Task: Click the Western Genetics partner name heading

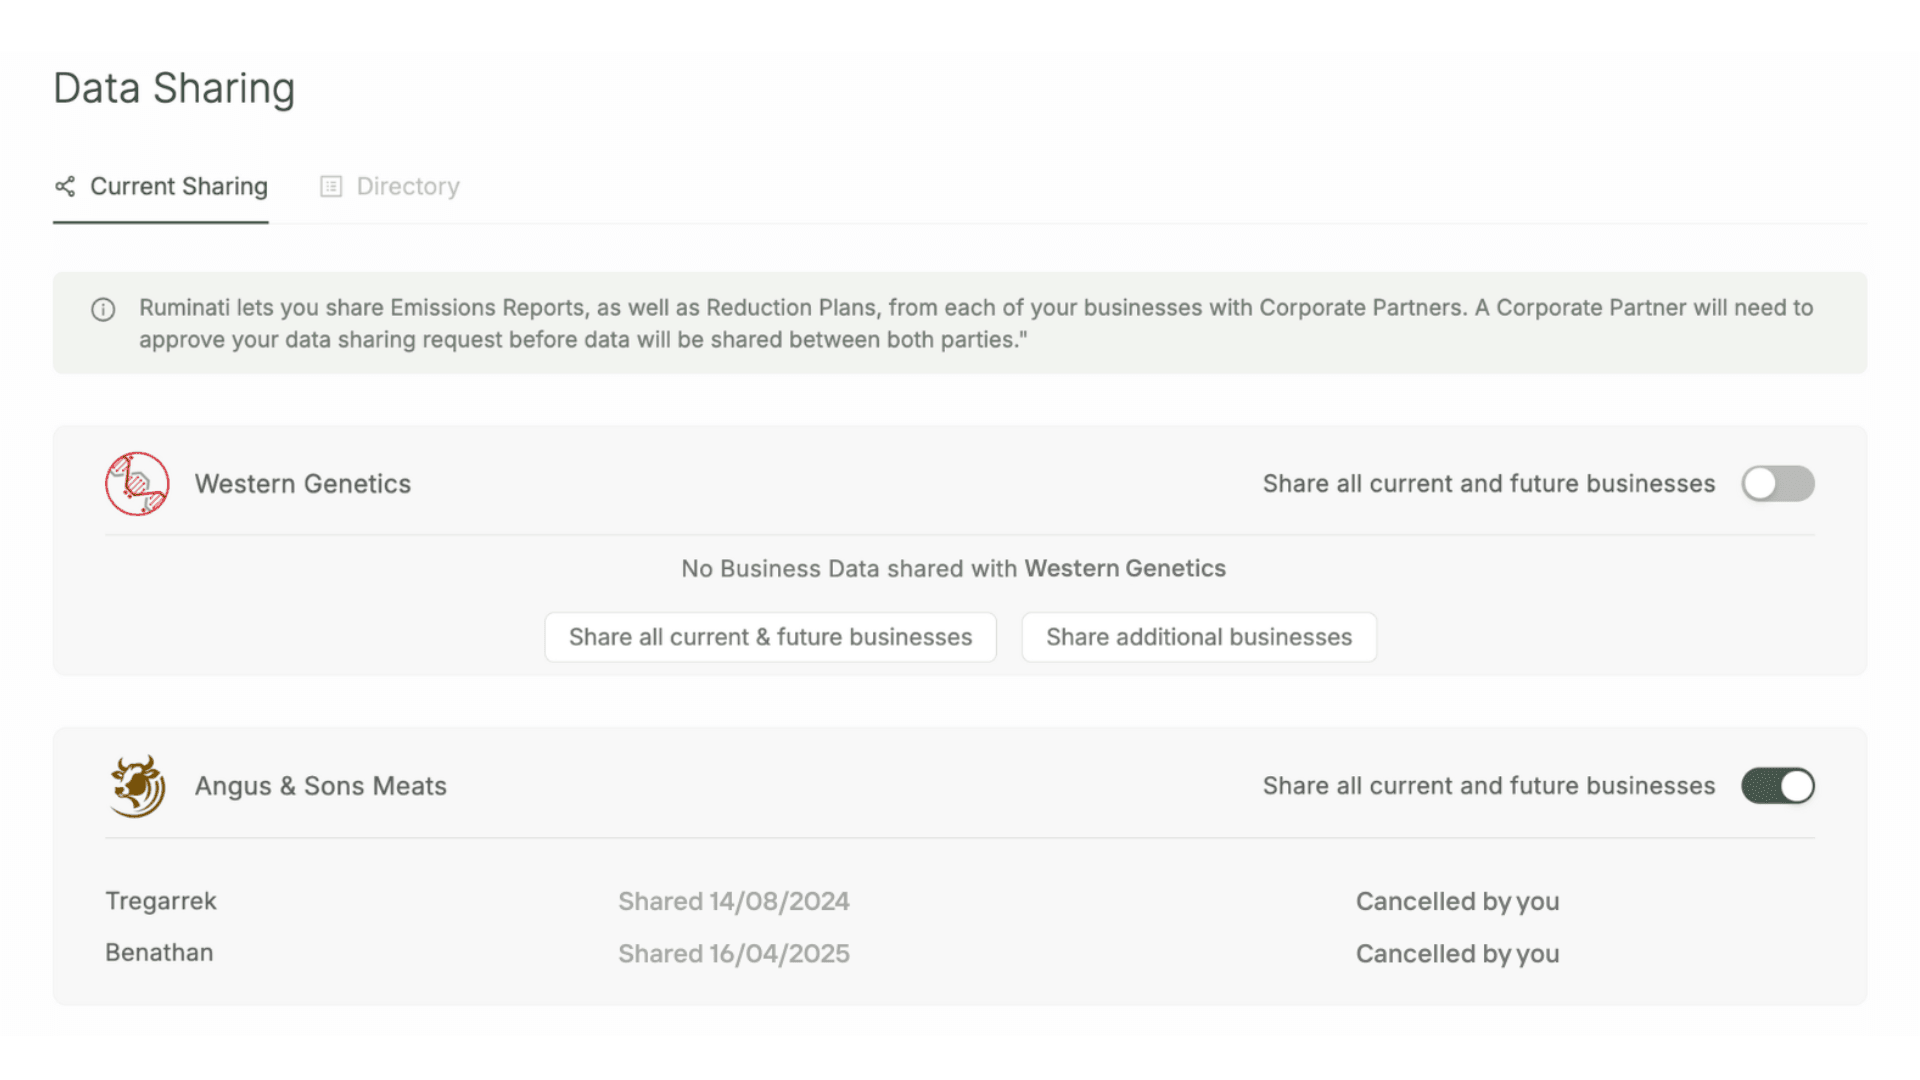Action: (x=303, y=484)
